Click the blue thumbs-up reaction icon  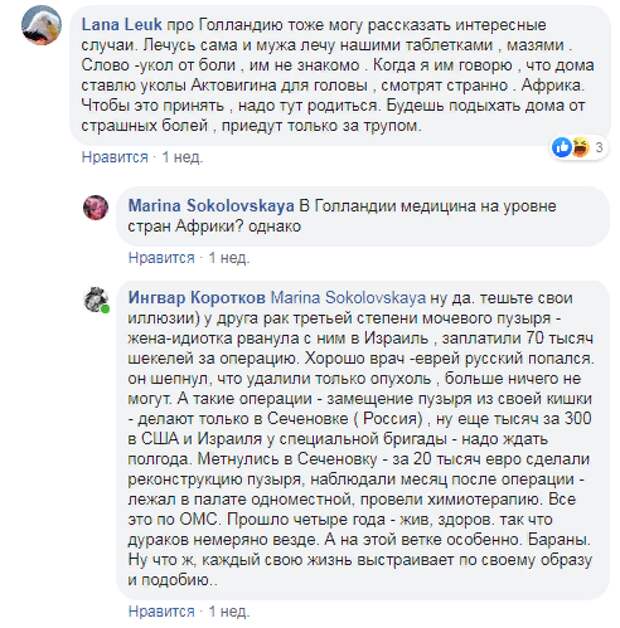click(x=562, y=147)
